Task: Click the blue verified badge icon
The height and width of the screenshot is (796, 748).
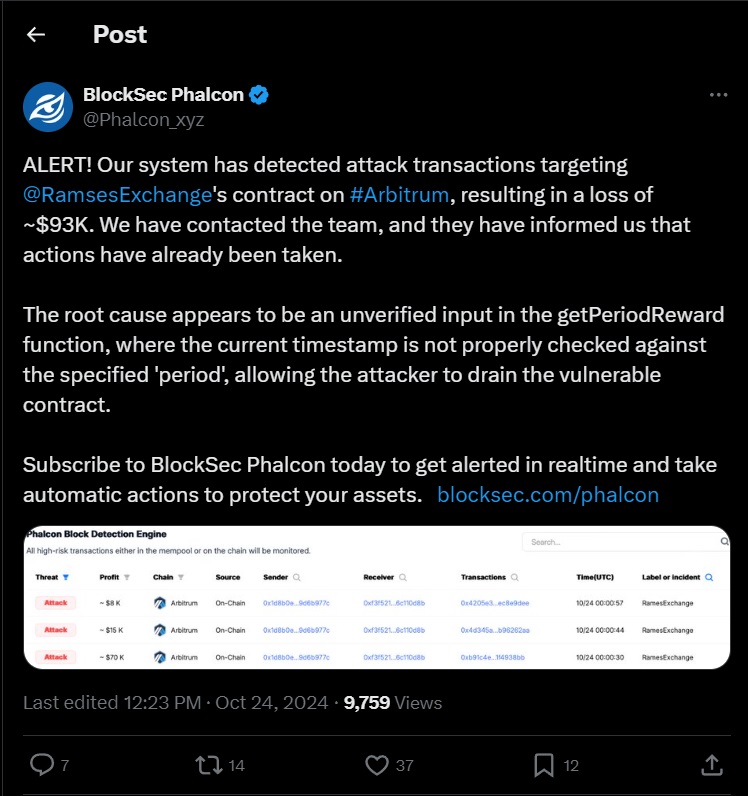Action: pos(259,95)
